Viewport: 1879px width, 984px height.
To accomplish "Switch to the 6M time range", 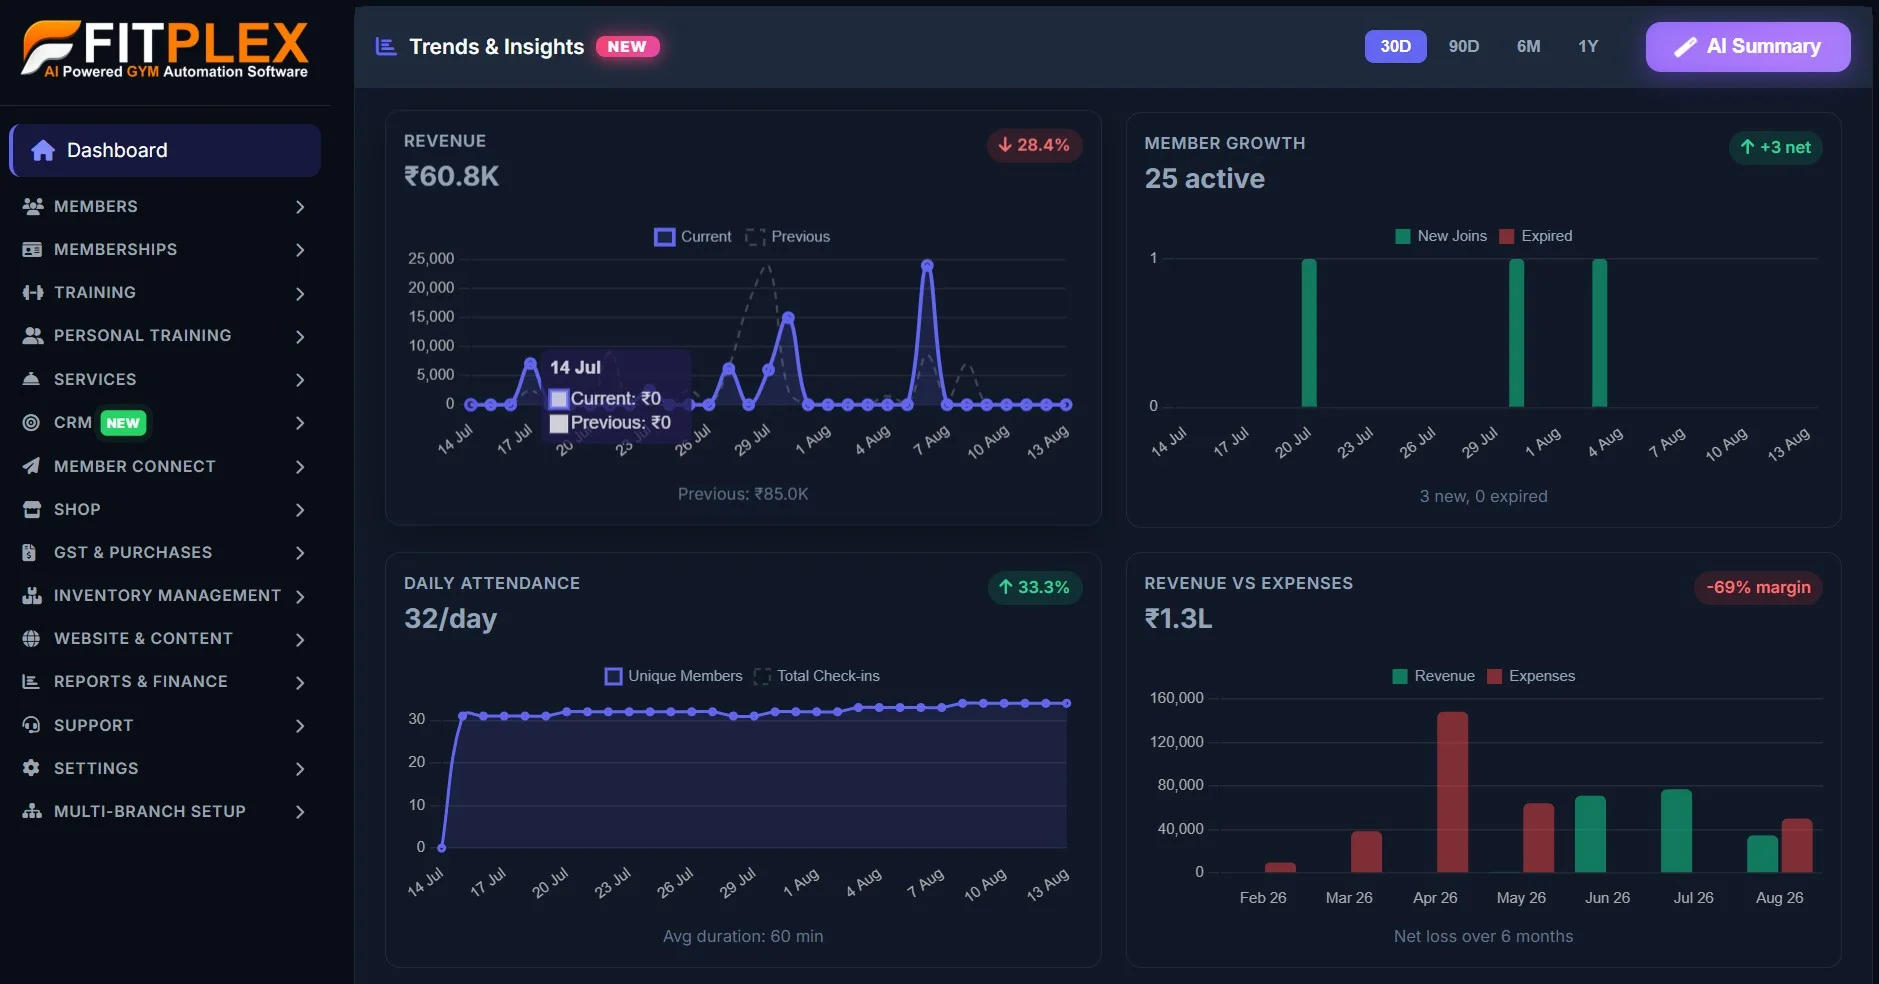I will [x=1528, y=47].
